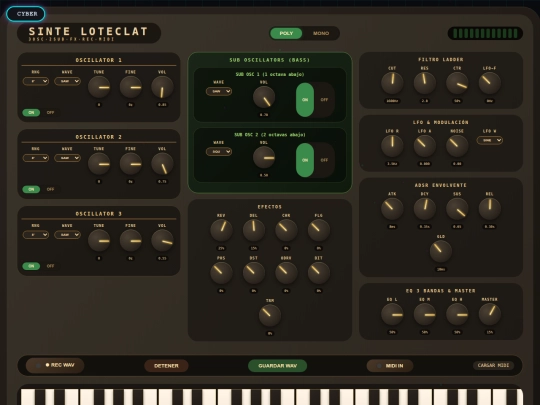Click the Oscillator 3 FINE knob
Viewport: 540px width, 405px height.
tap(131, 241)
